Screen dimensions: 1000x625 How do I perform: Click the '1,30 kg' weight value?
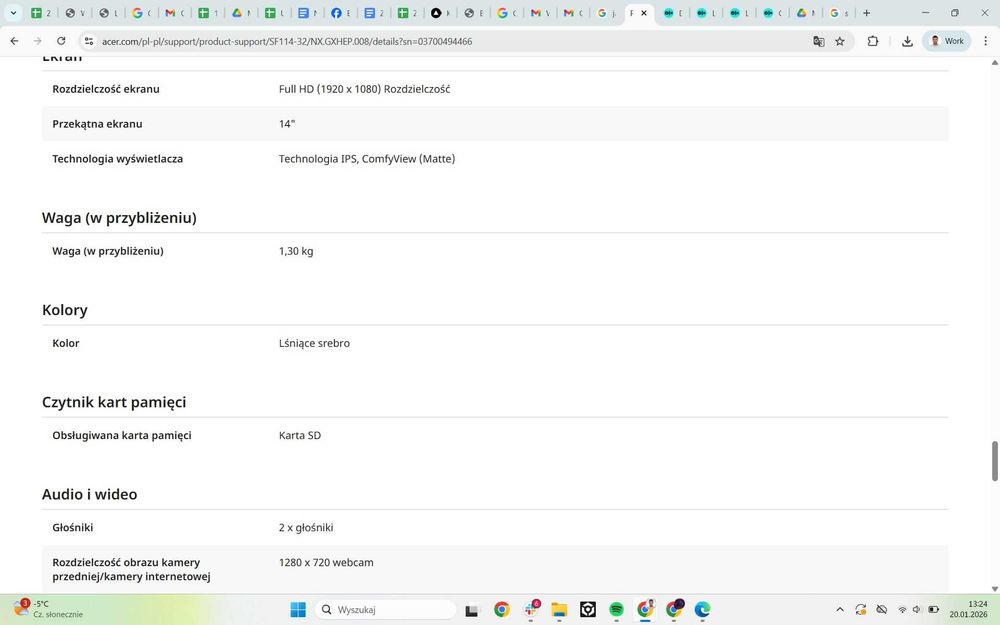[x=296, y=251]
